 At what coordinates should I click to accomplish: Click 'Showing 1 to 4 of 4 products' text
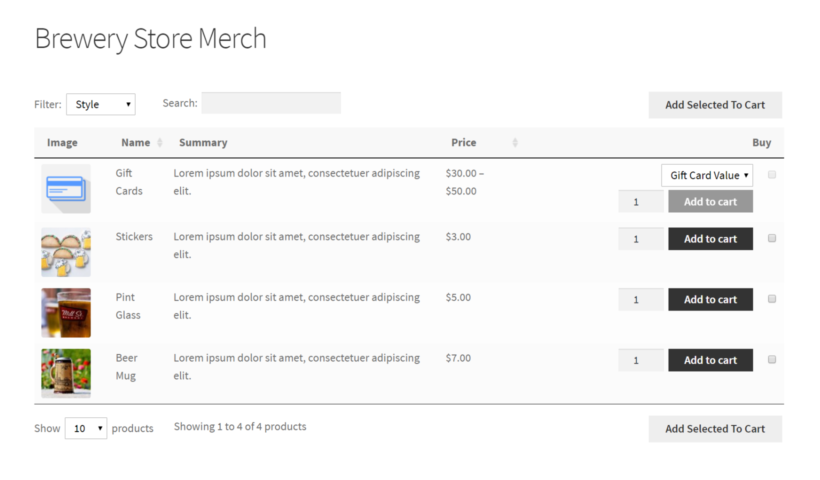click(x=240, y=426)
